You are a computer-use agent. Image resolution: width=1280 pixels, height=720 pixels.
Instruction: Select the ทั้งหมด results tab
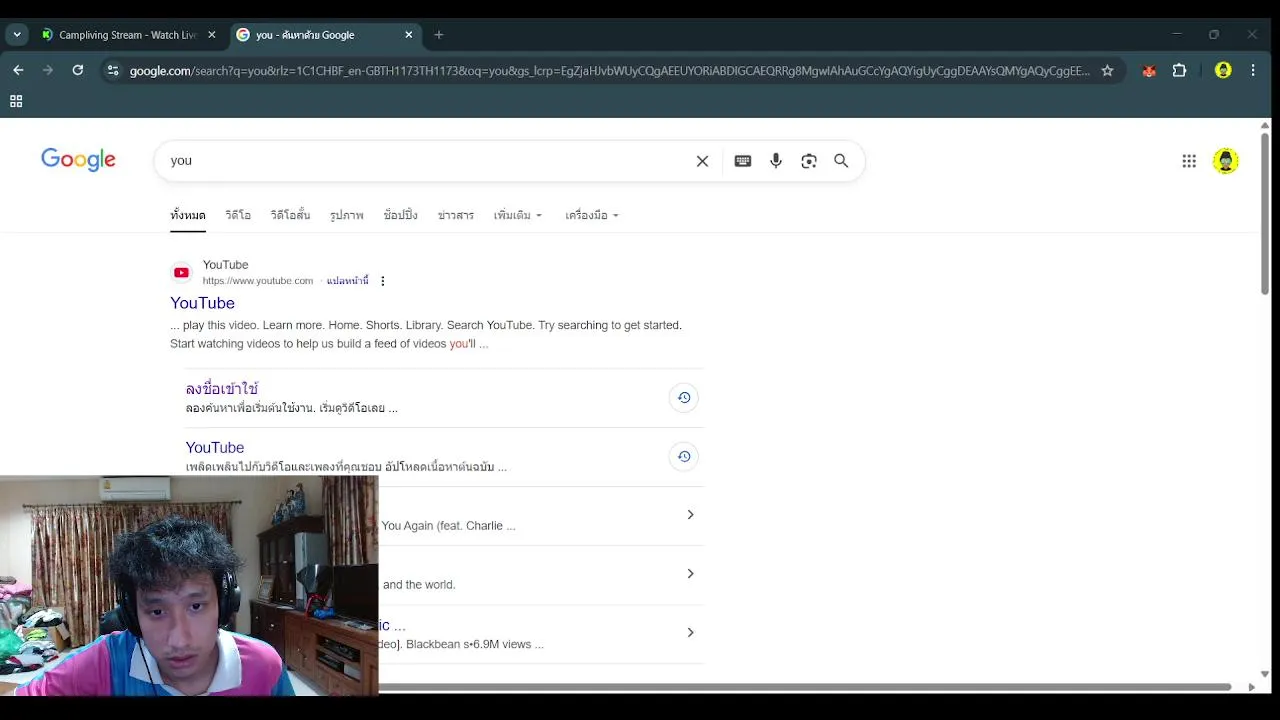pos(188,215)
